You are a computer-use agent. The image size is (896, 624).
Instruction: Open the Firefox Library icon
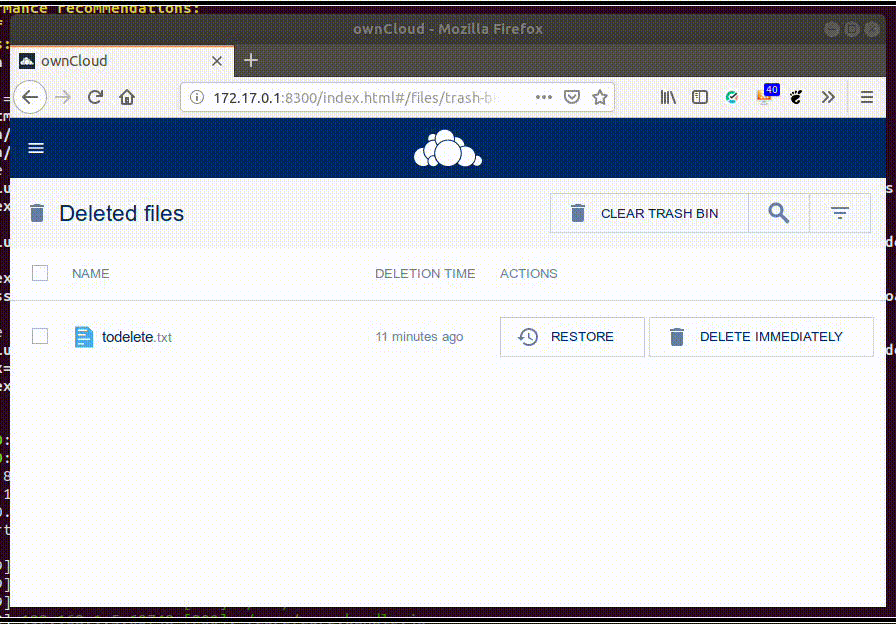[668, 97]
